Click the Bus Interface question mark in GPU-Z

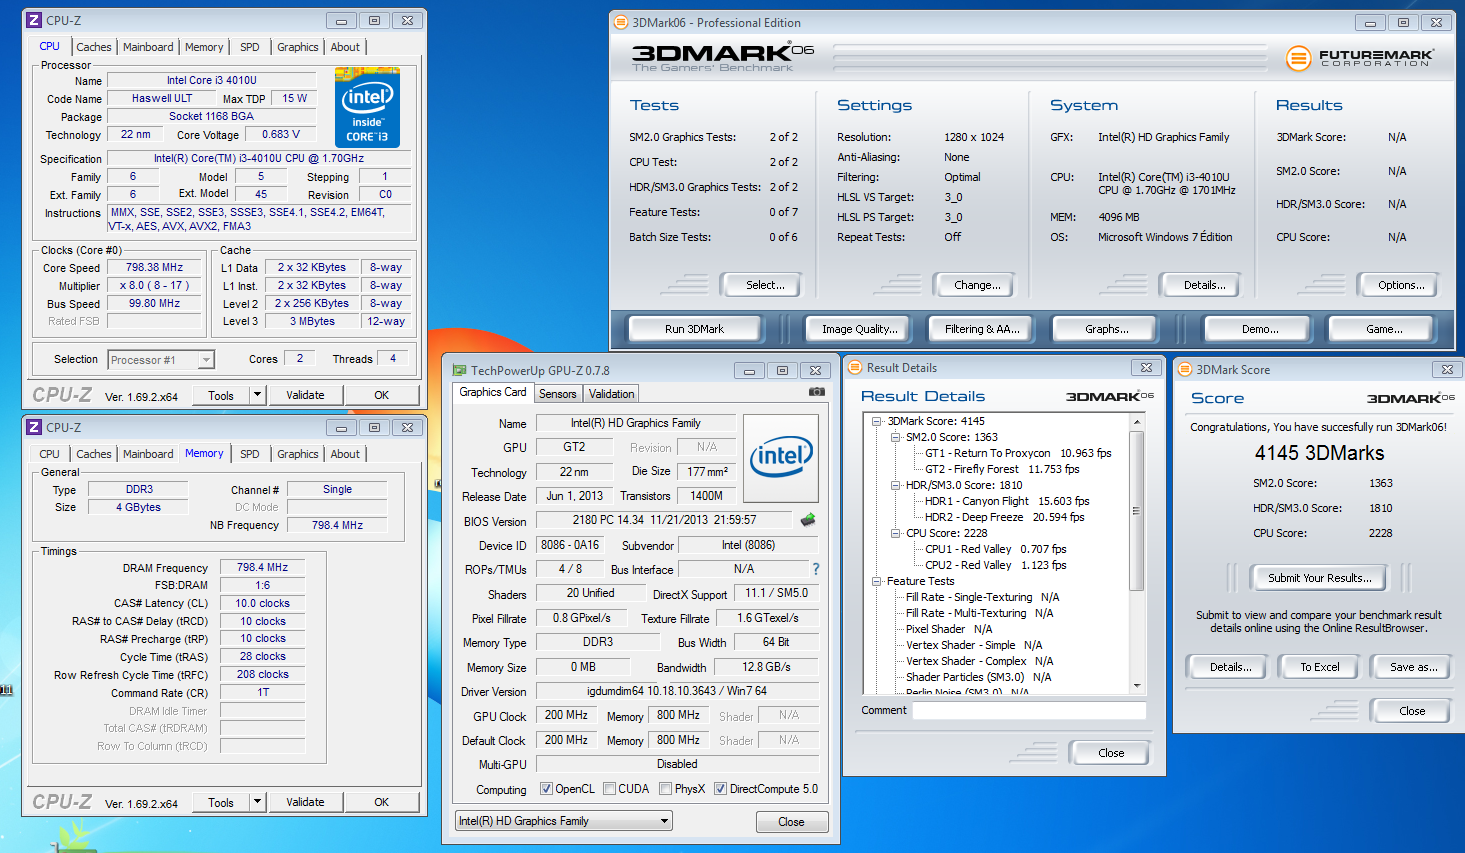815,569
